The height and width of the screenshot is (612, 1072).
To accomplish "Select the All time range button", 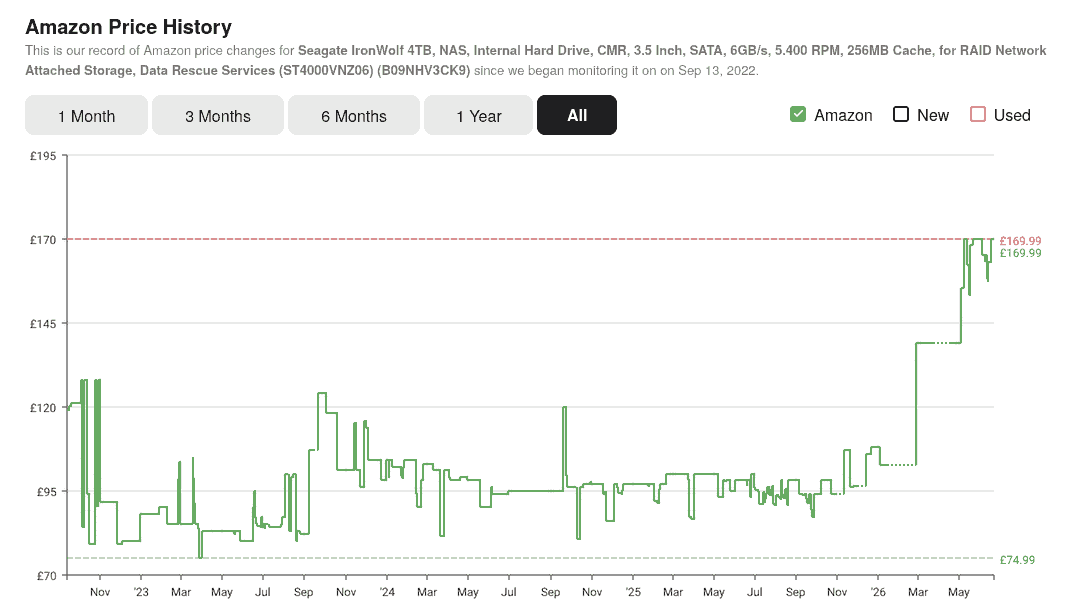I will tap(577, 116).
